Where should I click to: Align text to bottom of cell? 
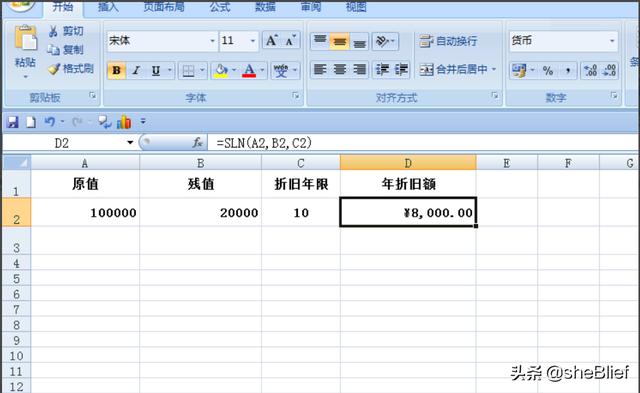click(x=359, y=41)
